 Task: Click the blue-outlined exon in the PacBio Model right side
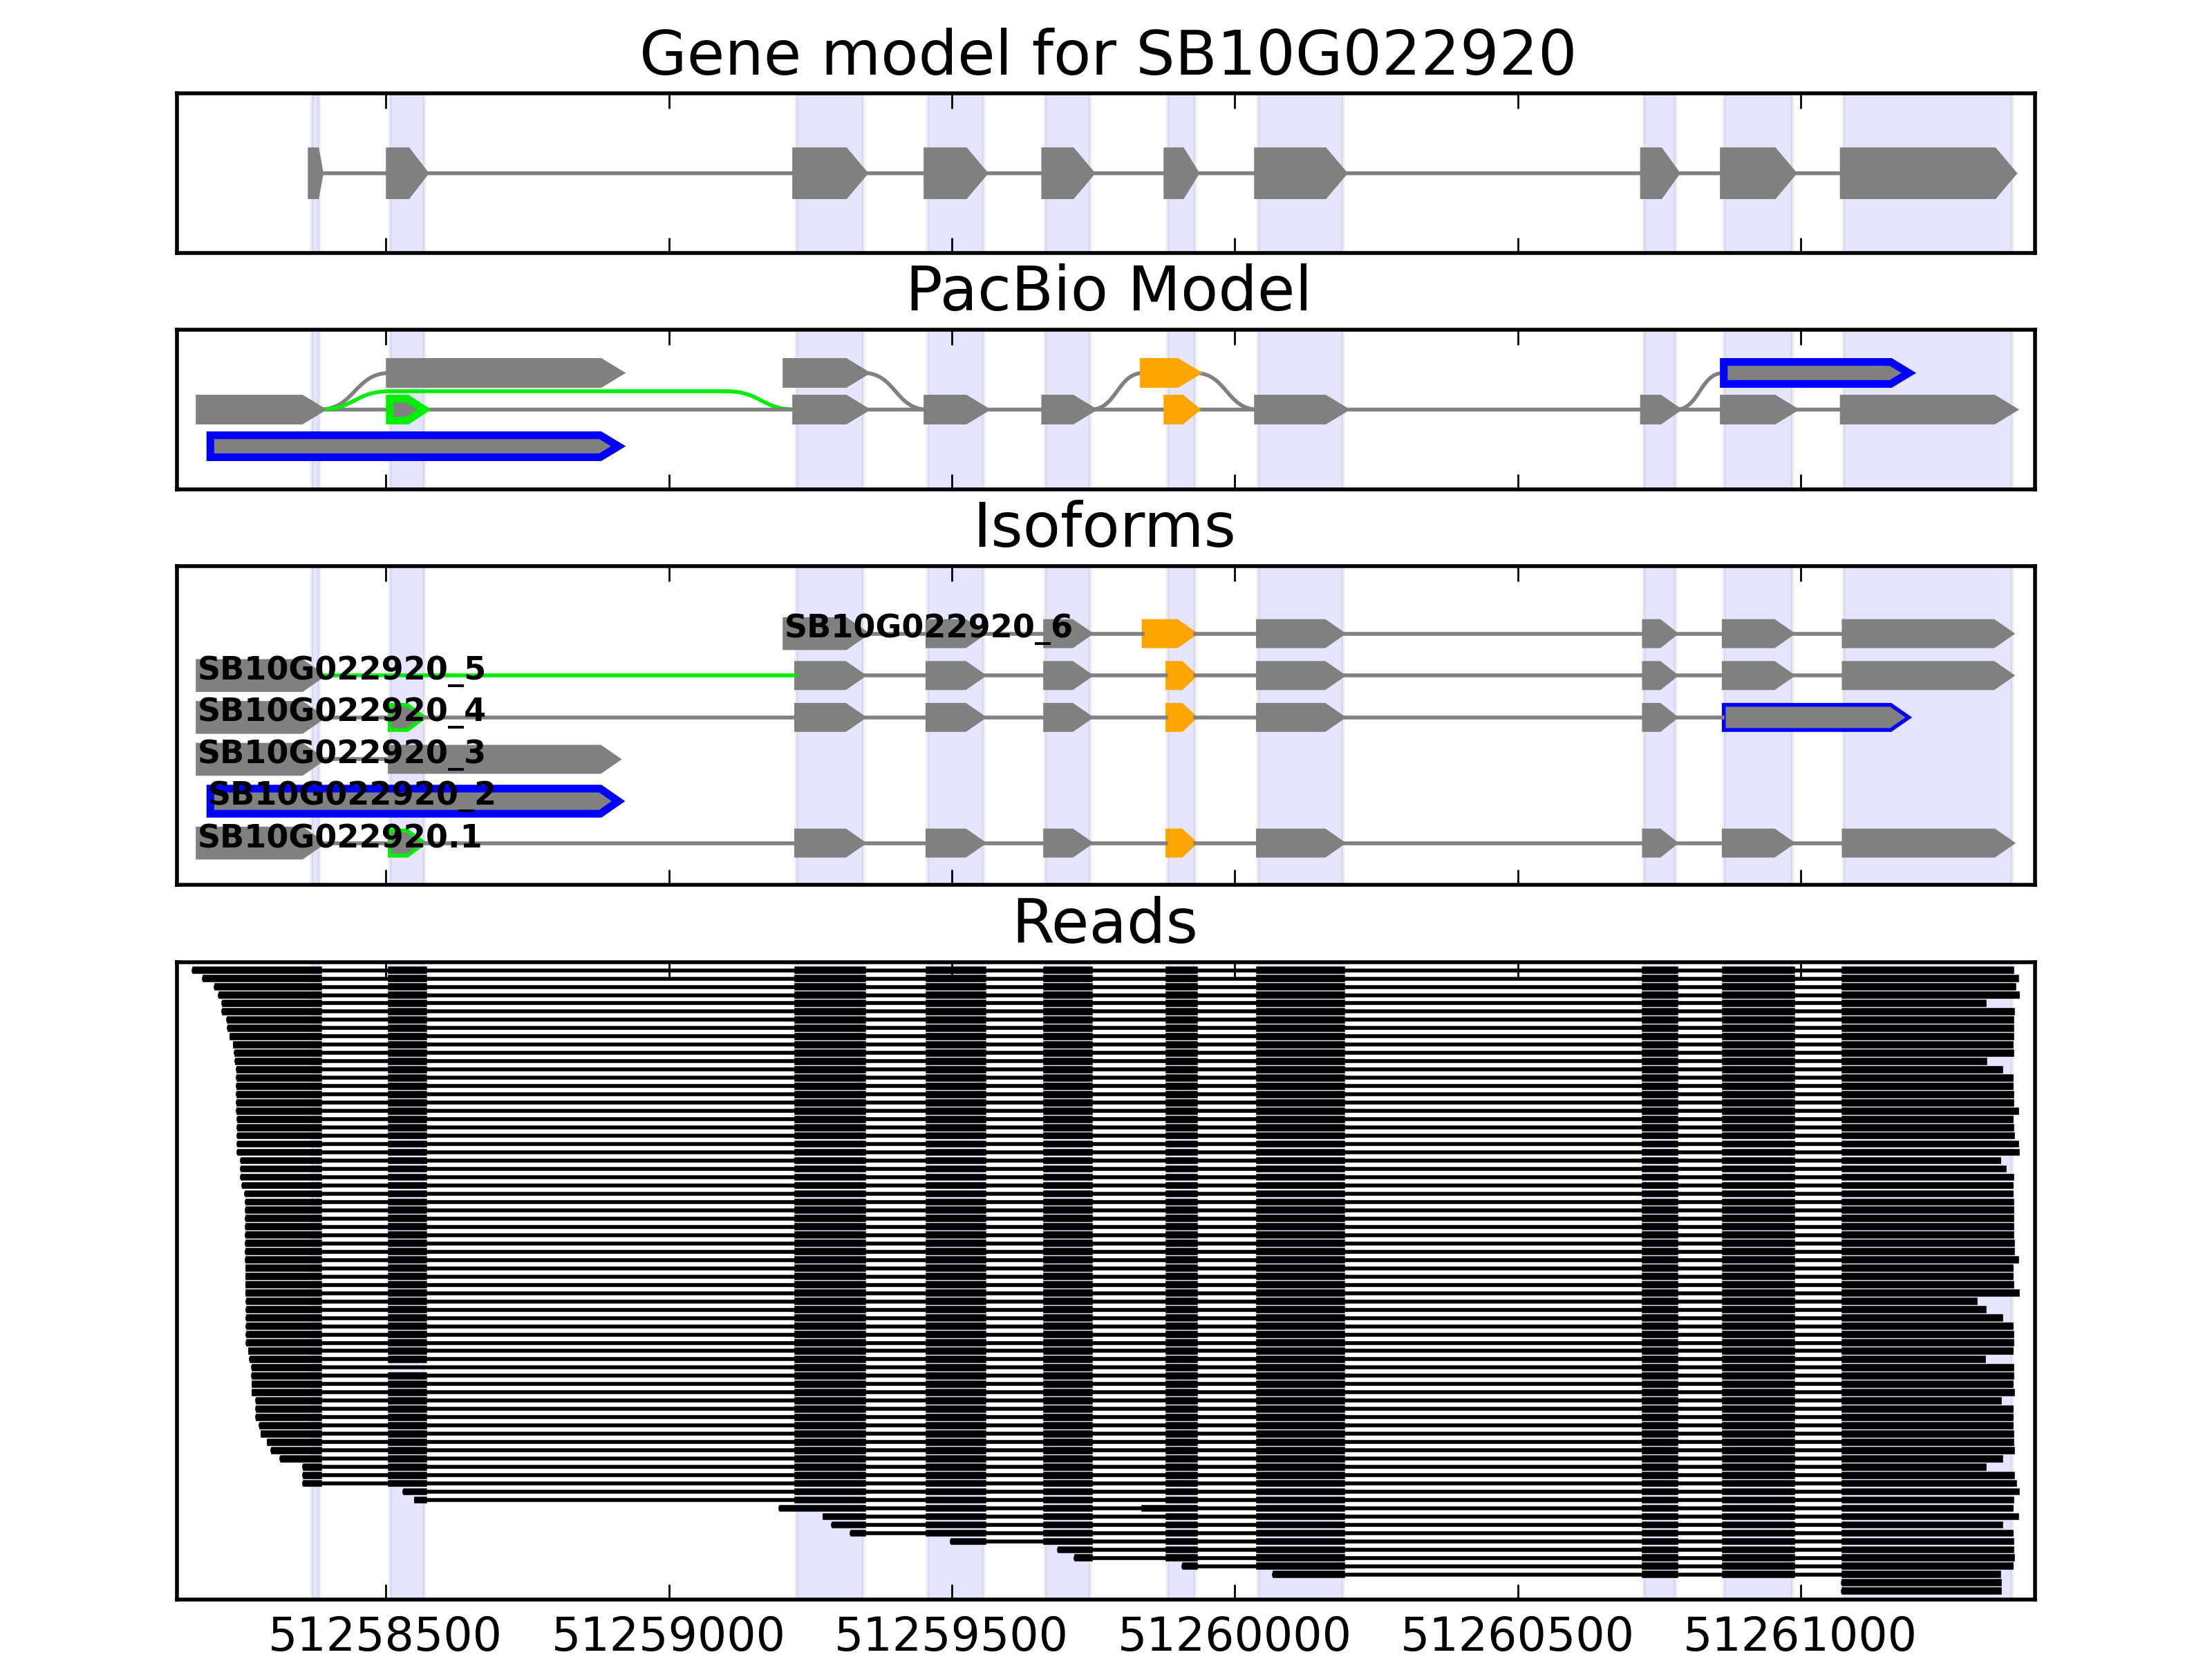click(1814, 373)
